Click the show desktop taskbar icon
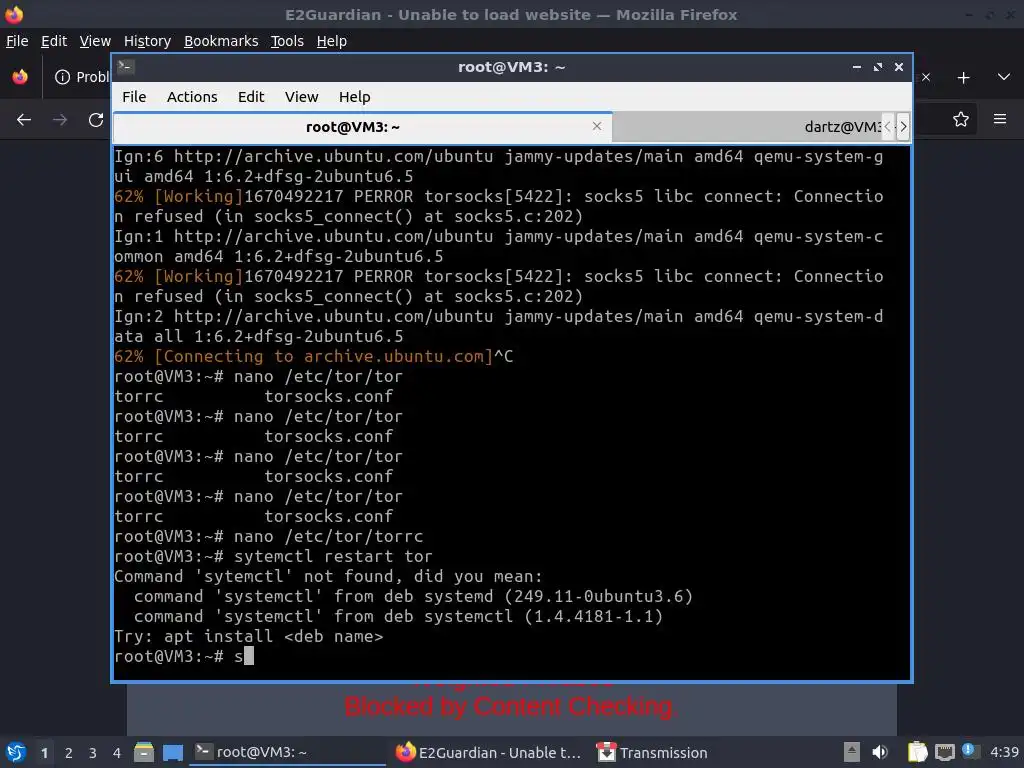 pyautogui.click(x=172, y=752)
